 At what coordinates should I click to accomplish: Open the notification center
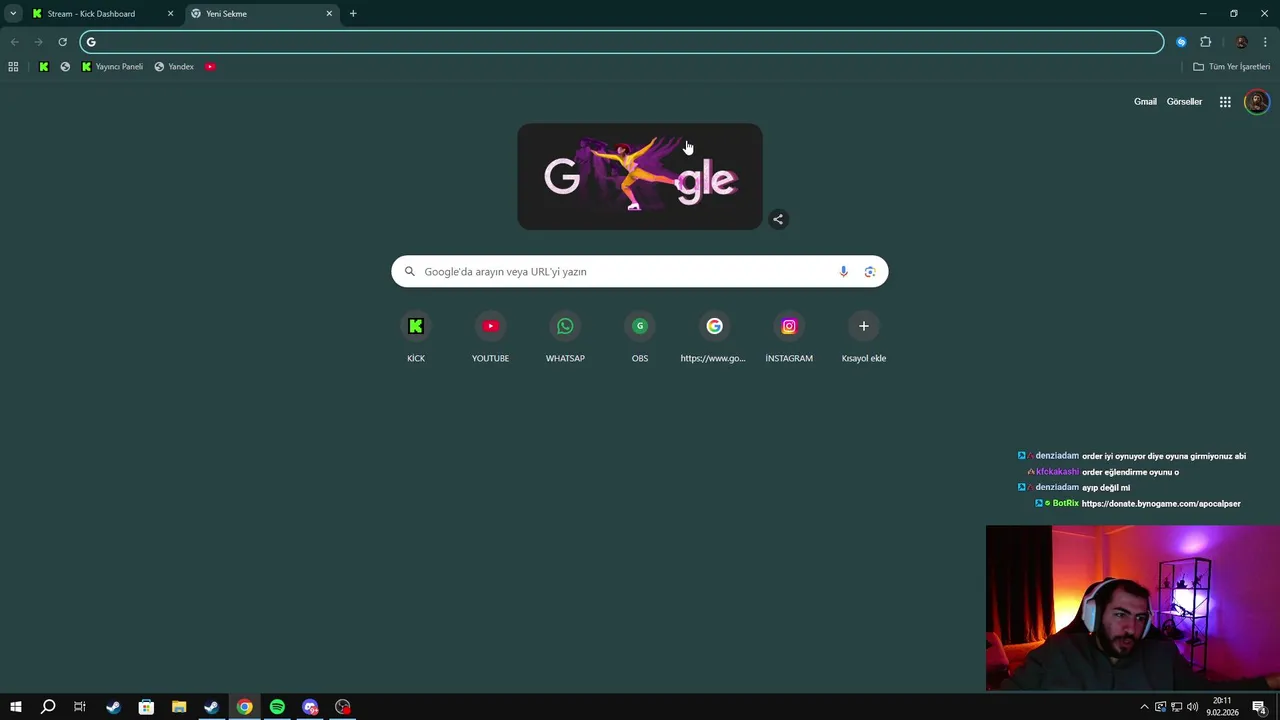[1260, 707]
